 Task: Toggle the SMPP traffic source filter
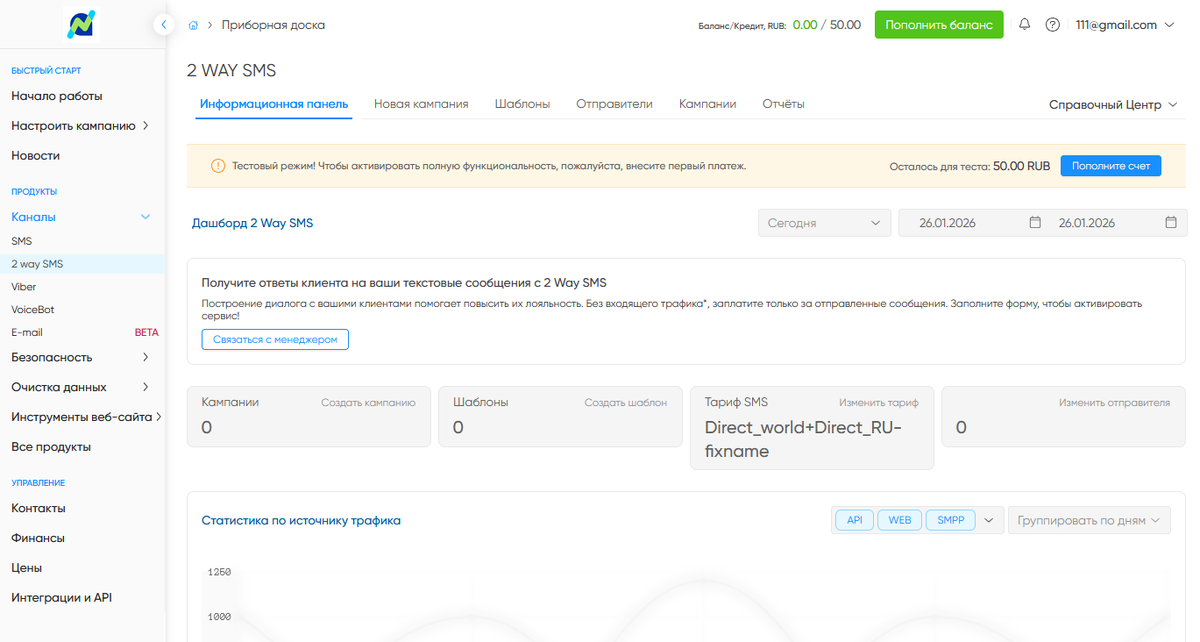[950, 520]
